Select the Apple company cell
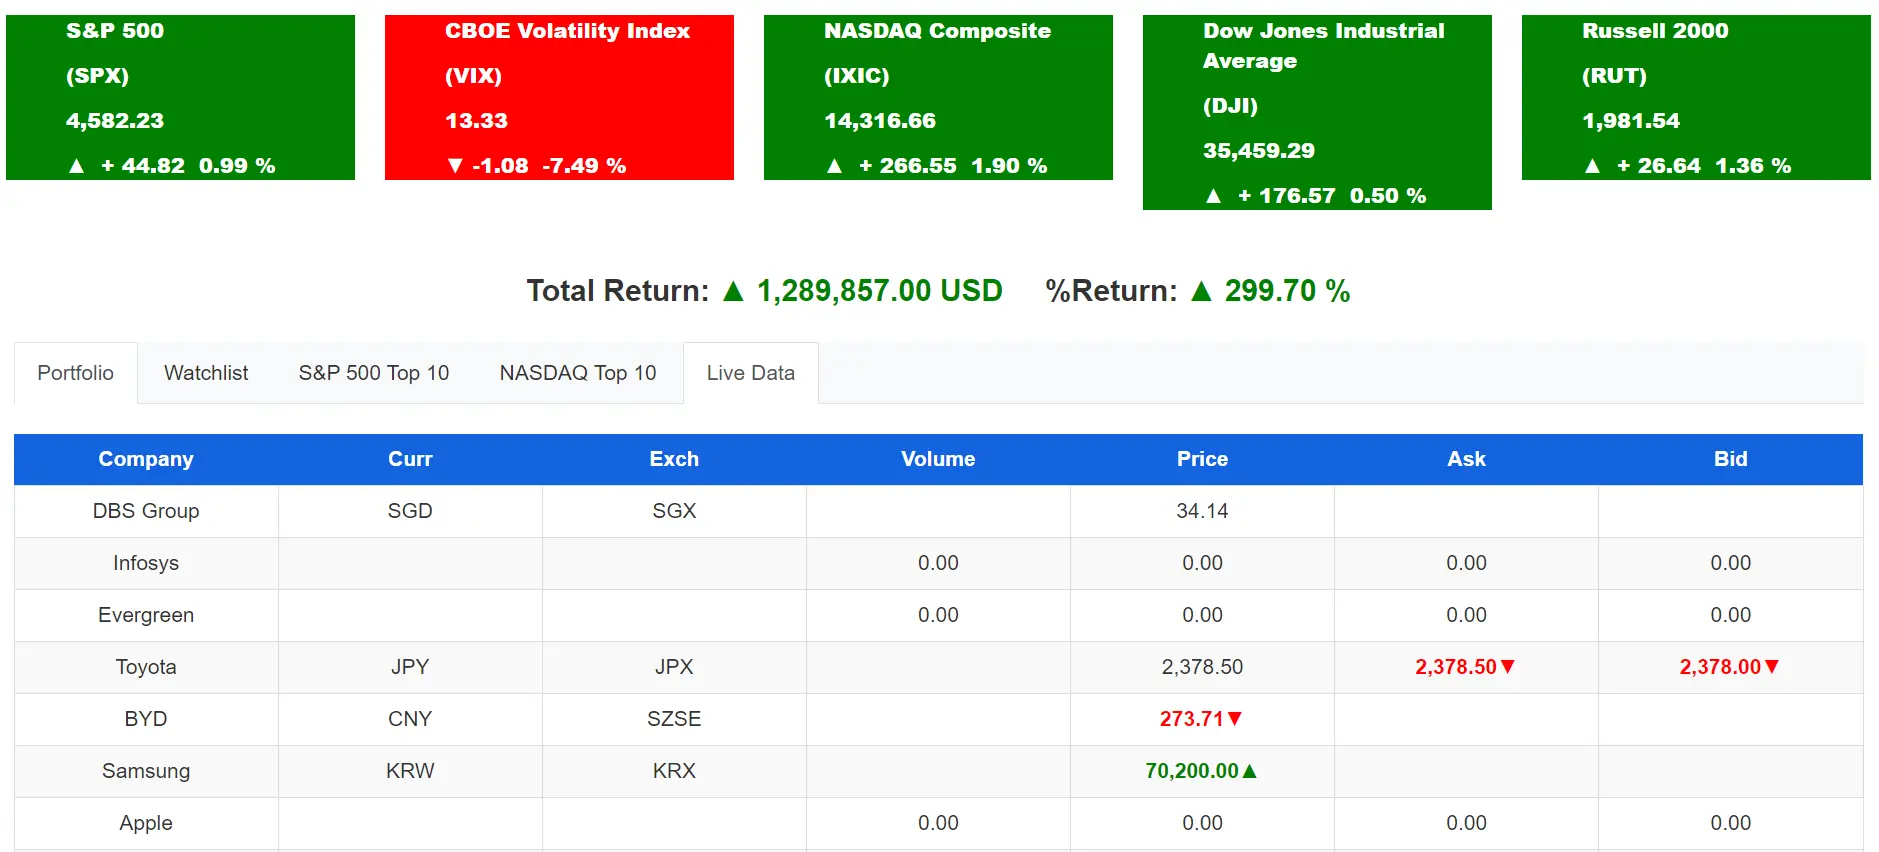Image resolution: width=1879 pixels, height=852 pixels. 146,823
